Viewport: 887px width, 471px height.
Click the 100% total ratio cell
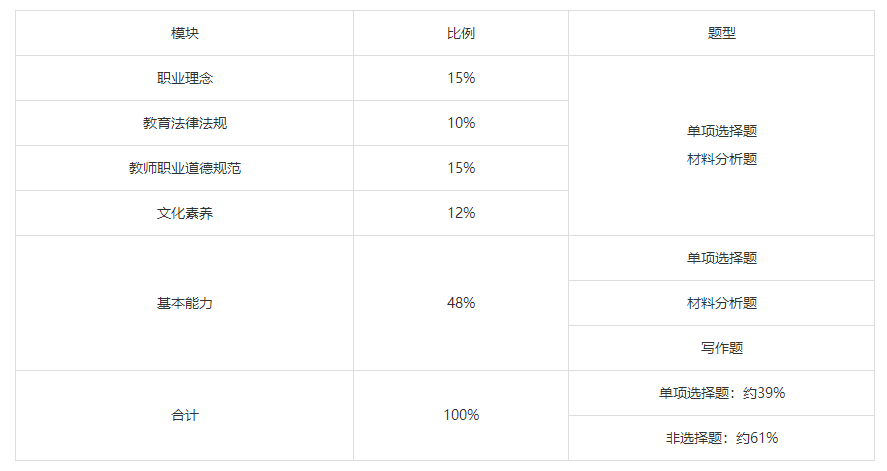[460, 416]
